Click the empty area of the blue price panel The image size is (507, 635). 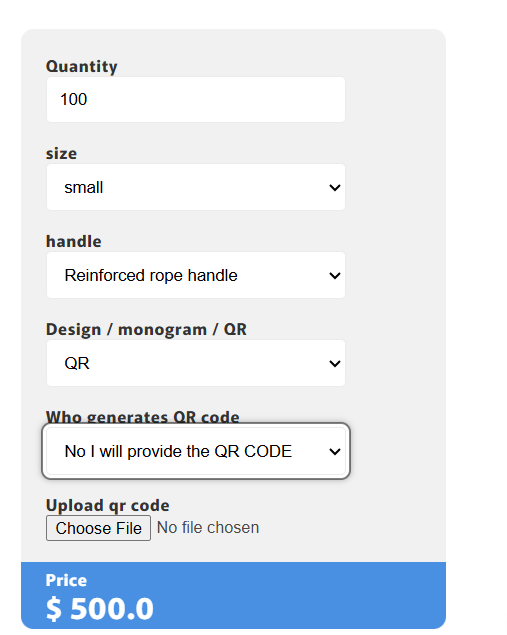(300, 595)
